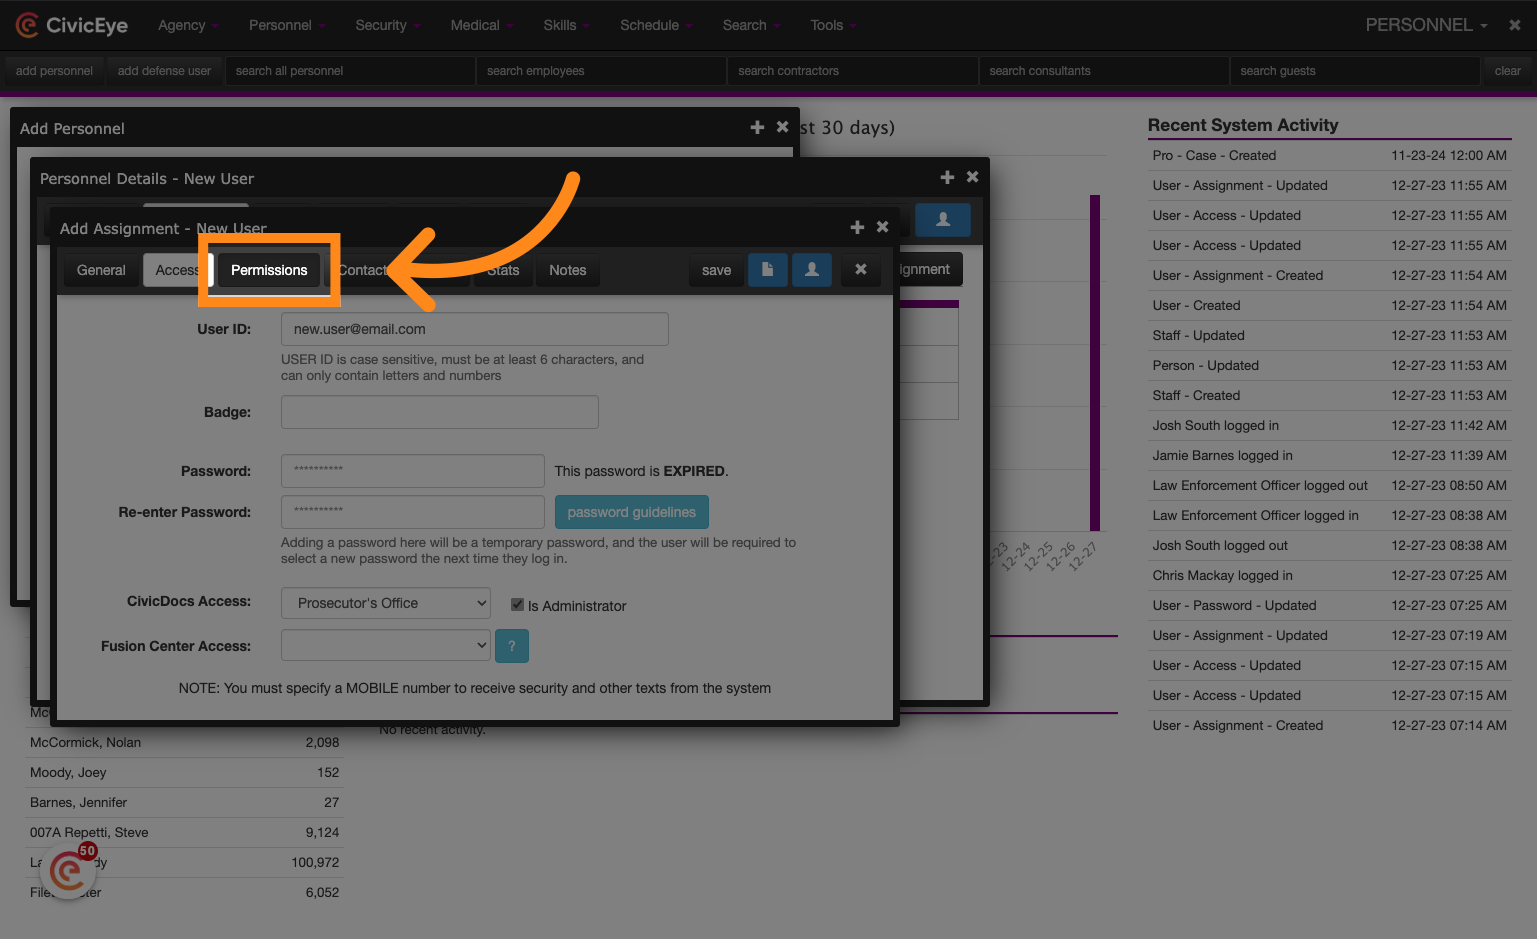Click 'Josh South logged in' activity entry
This screenshot has height=939, width=1537.
coord(1329,425)
